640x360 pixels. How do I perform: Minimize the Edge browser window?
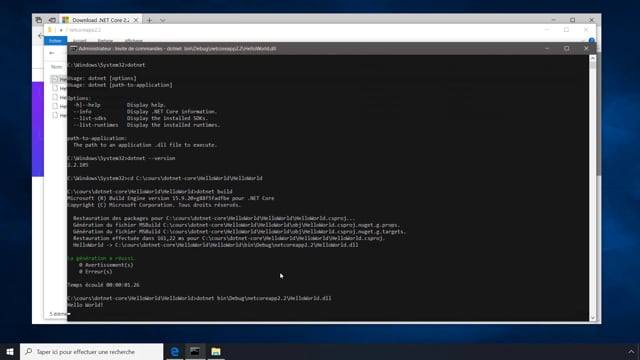pyautogui.click(x=553, y=20)
